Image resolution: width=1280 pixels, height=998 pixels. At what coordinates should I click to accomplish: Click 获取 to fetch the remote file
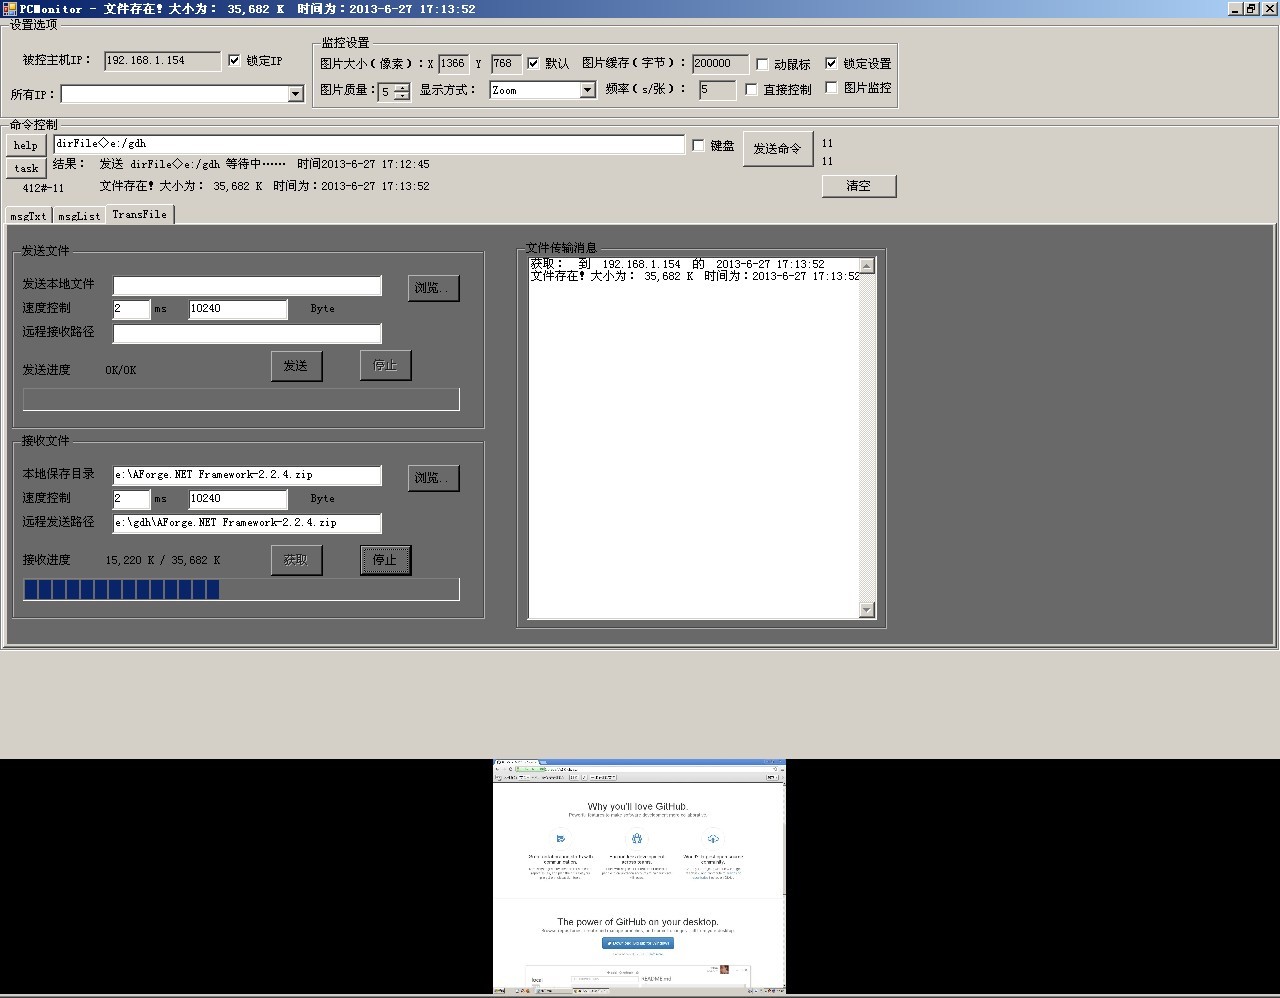coord(296,560)
